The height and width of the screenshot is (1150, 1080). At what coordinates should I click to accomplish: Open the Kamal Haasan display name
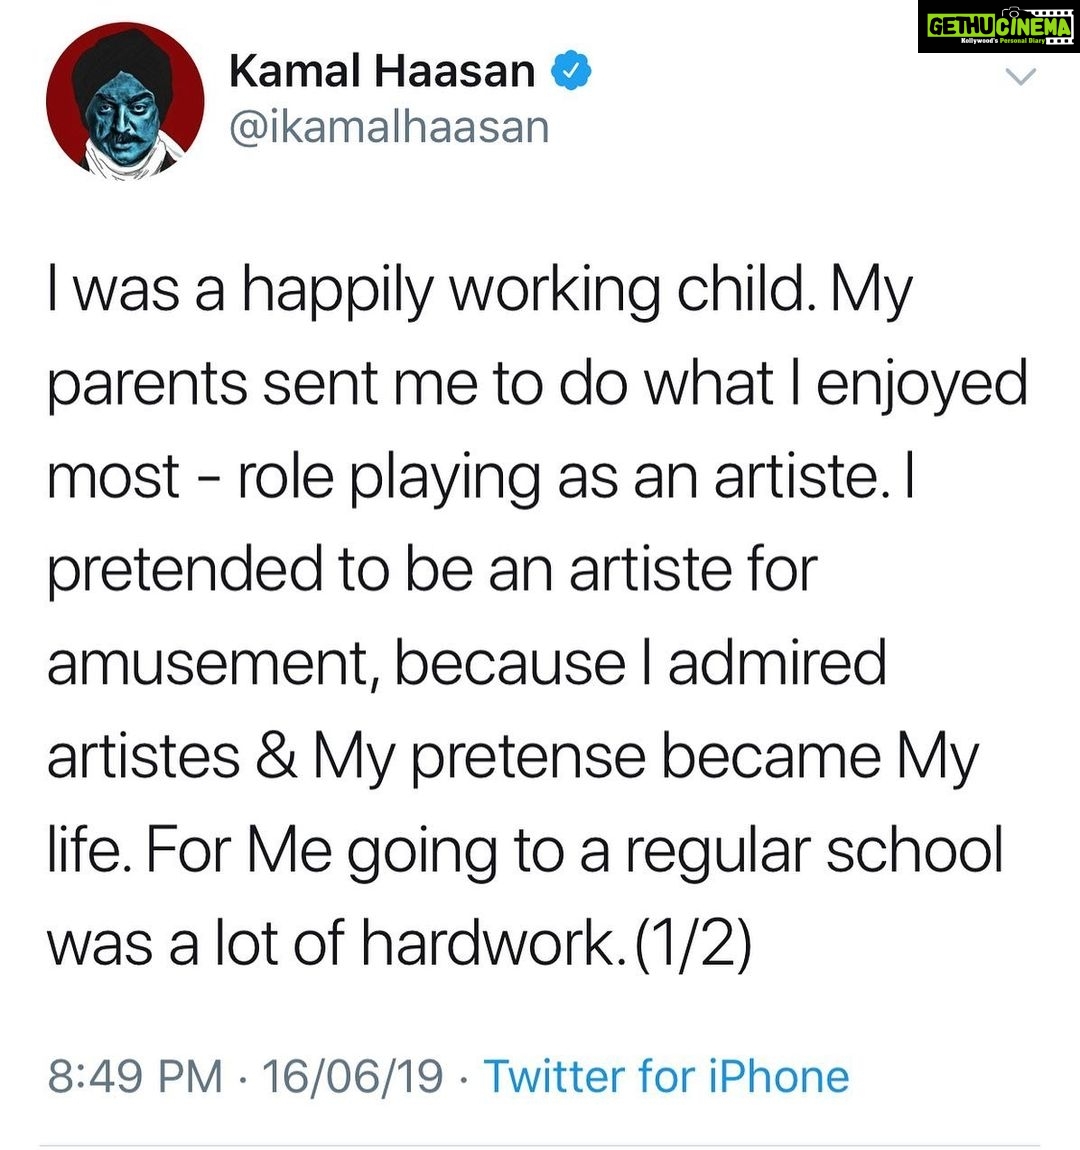(382, 72)
